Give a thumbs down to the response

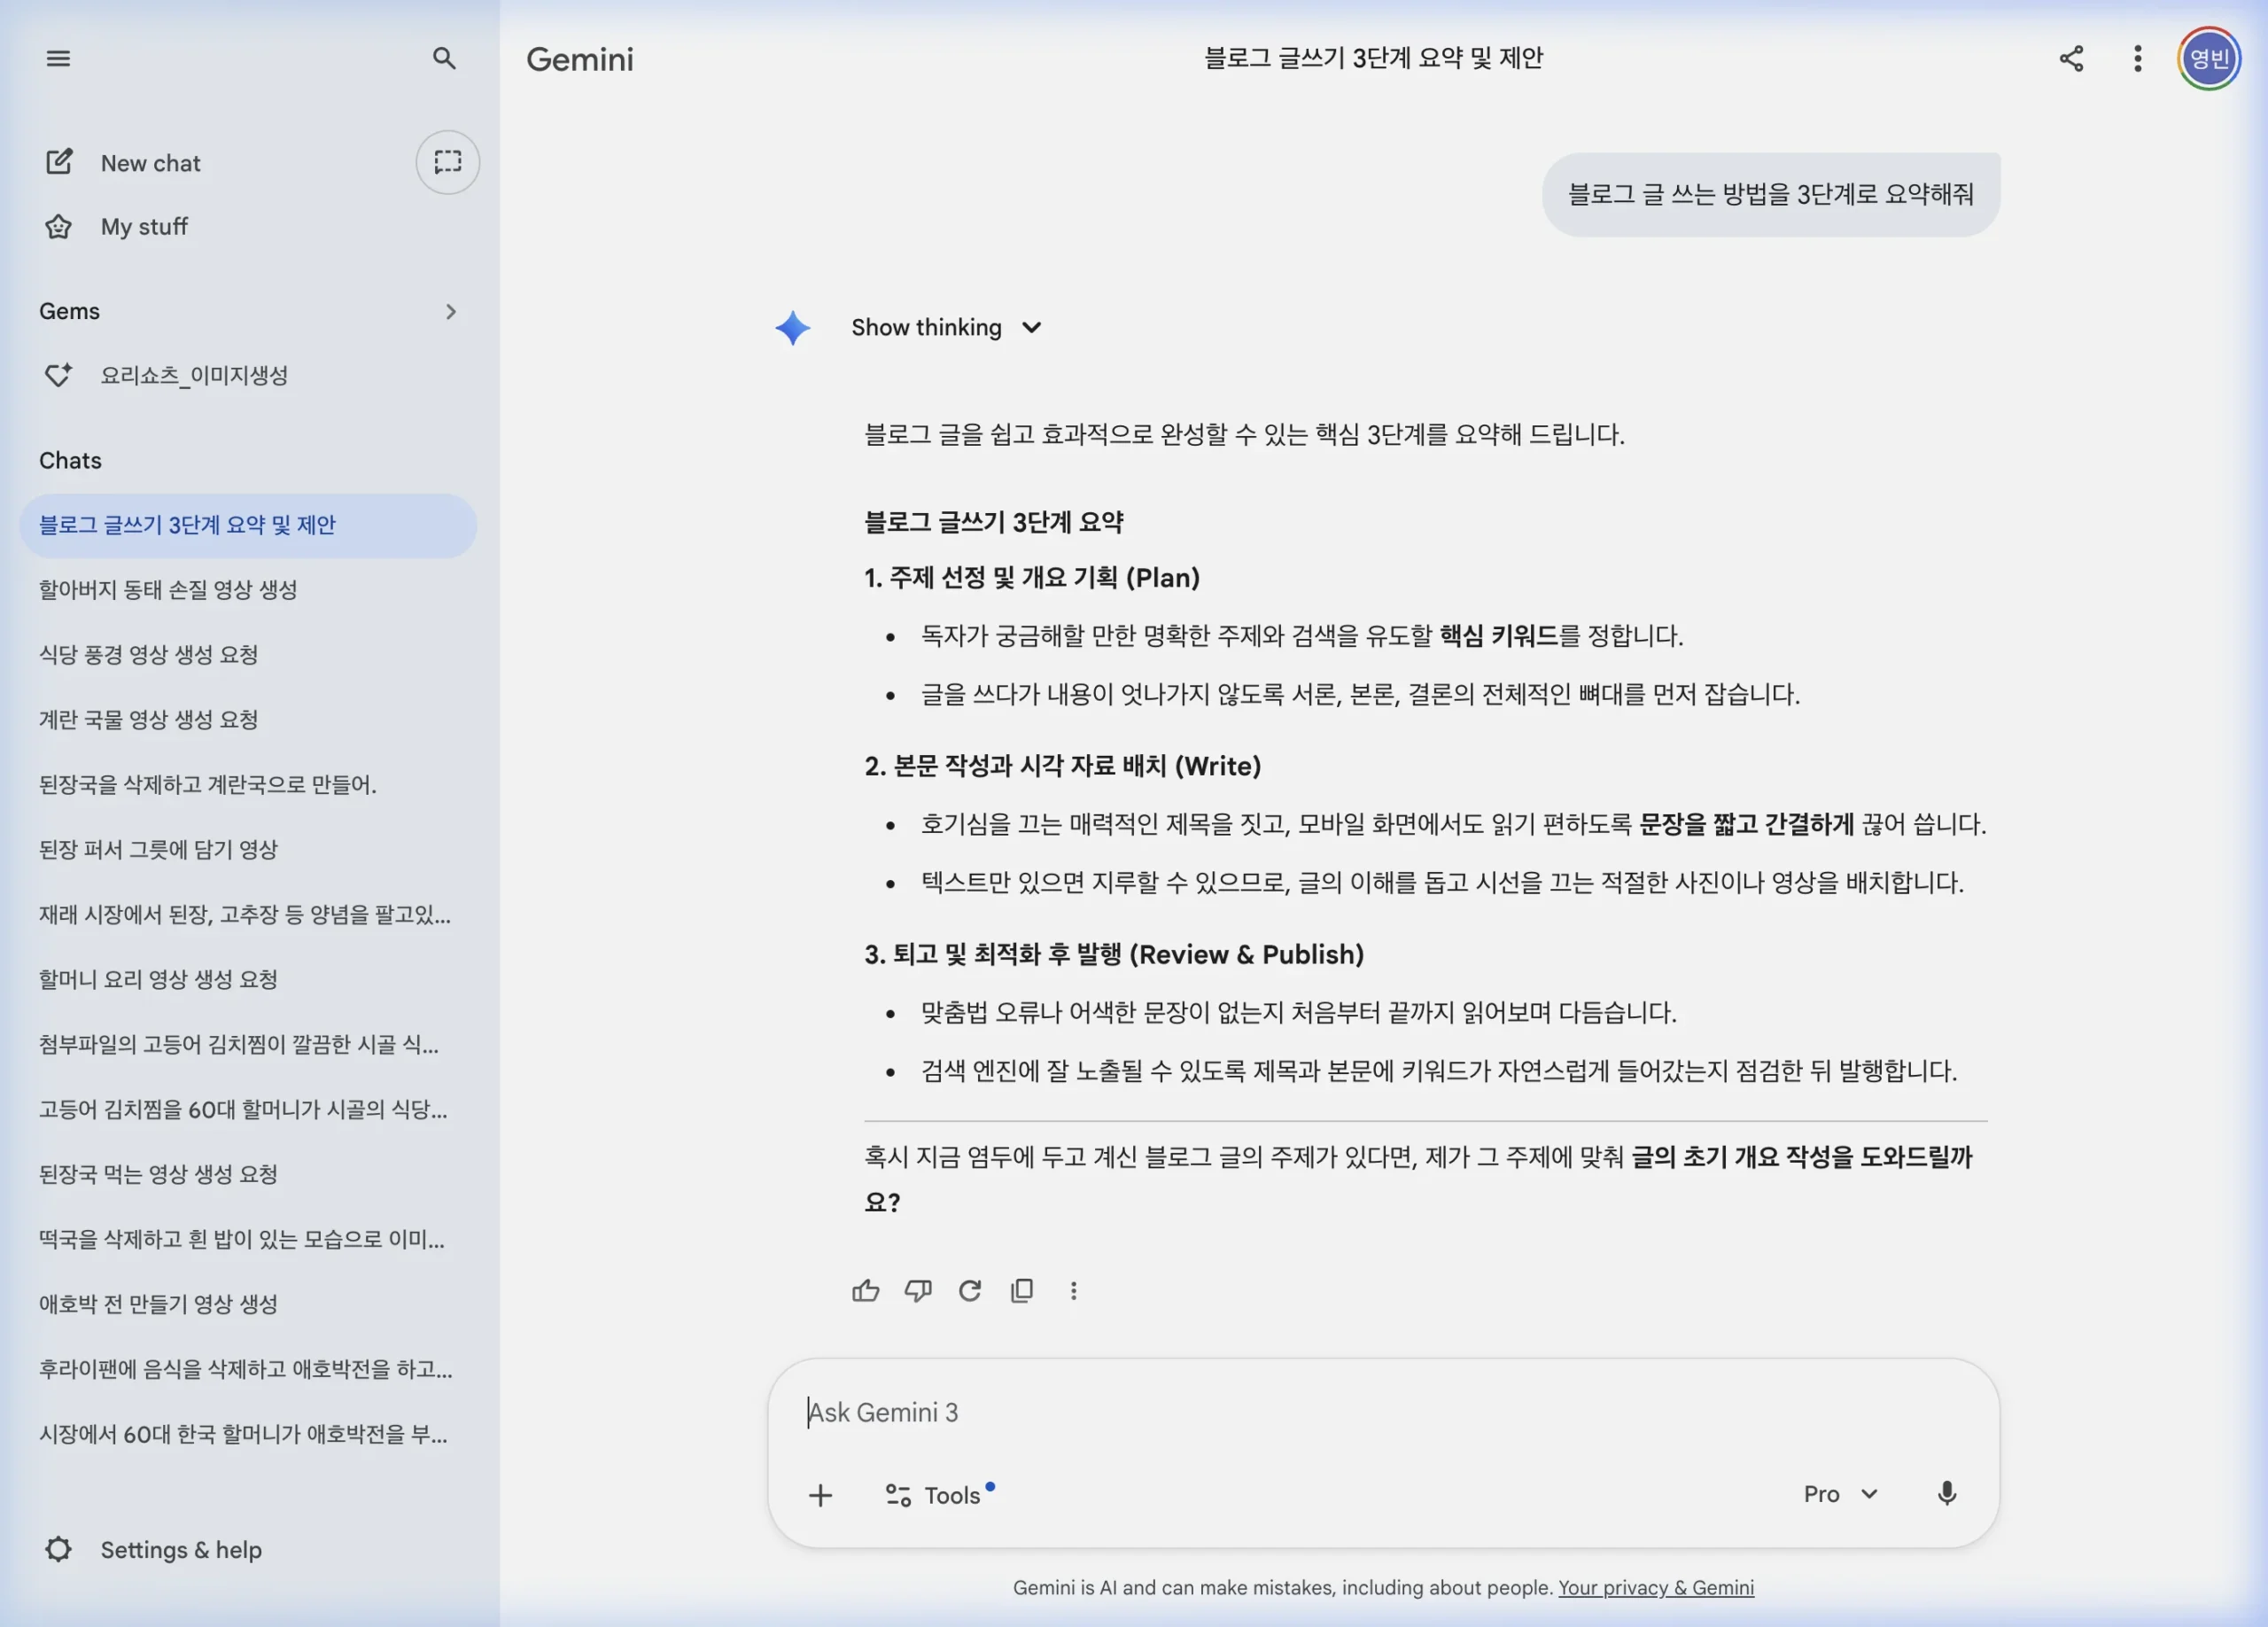point(918,1290)
